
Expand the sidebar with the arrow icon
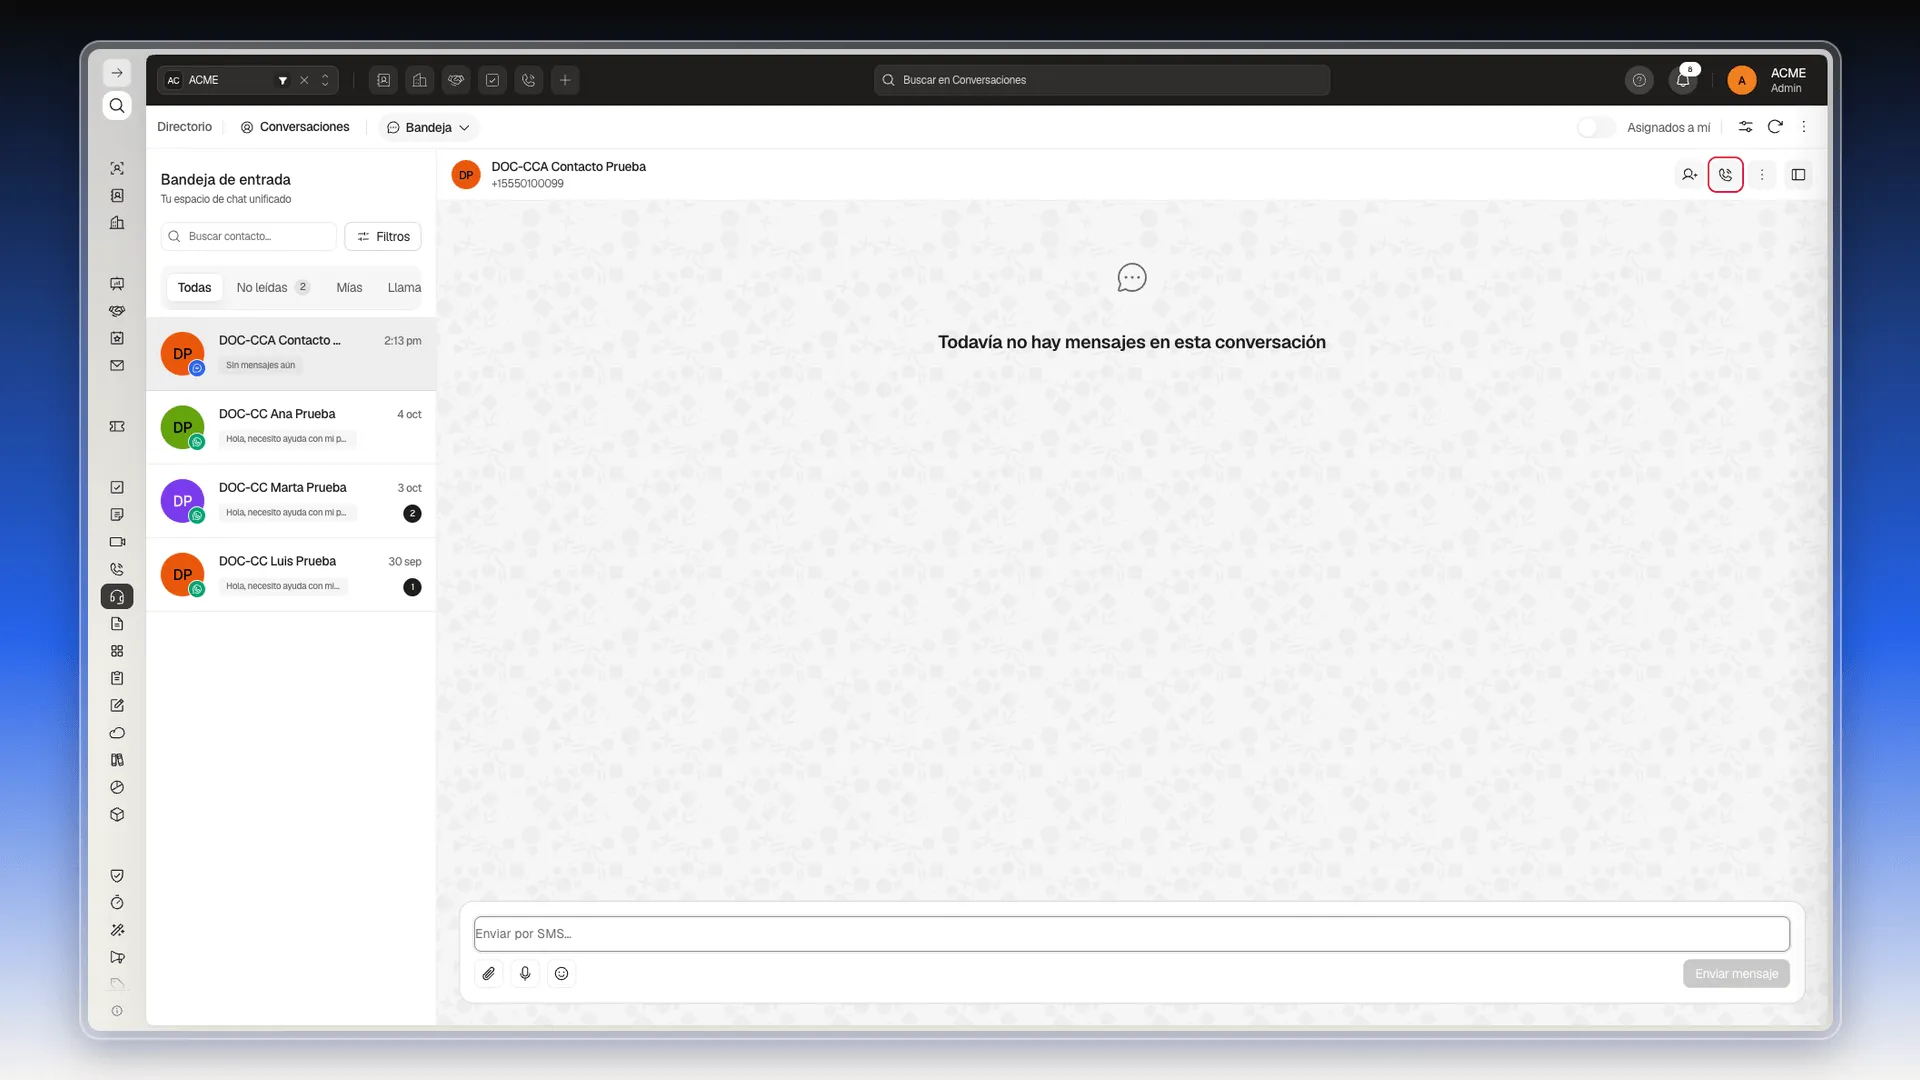point(117,73)
